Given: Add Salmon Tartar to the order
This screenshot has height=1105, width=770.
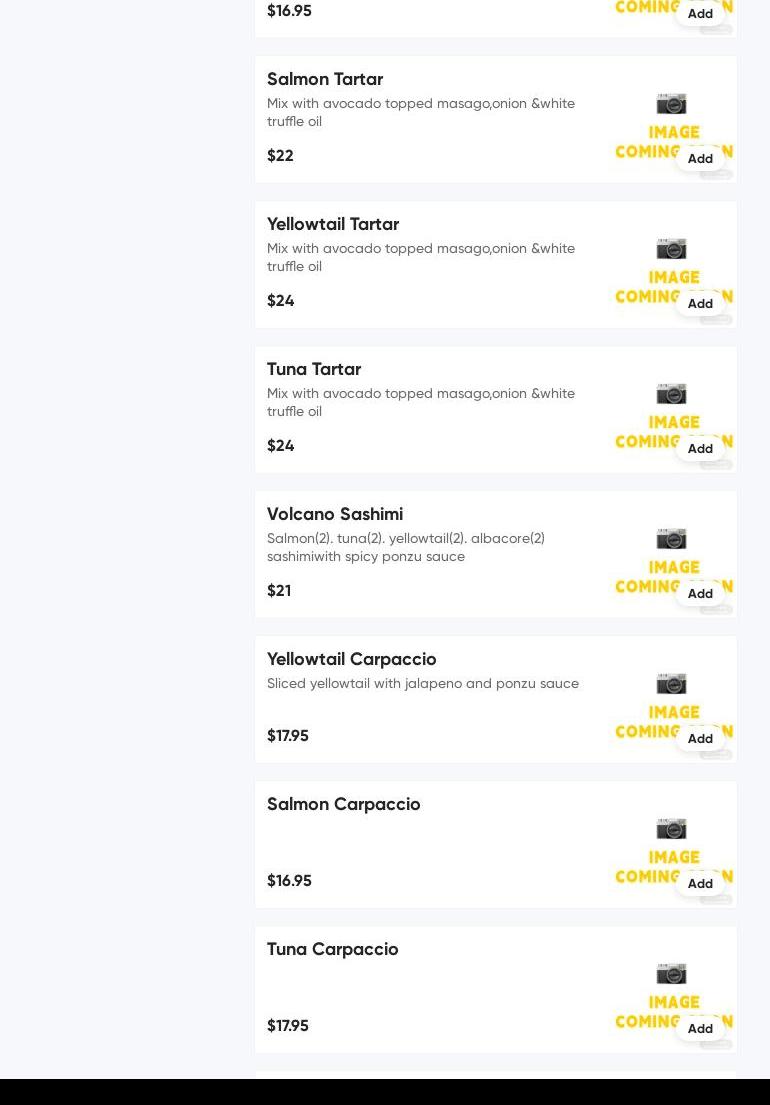Looking at the screenshot, I should click(x=700, y=159).
